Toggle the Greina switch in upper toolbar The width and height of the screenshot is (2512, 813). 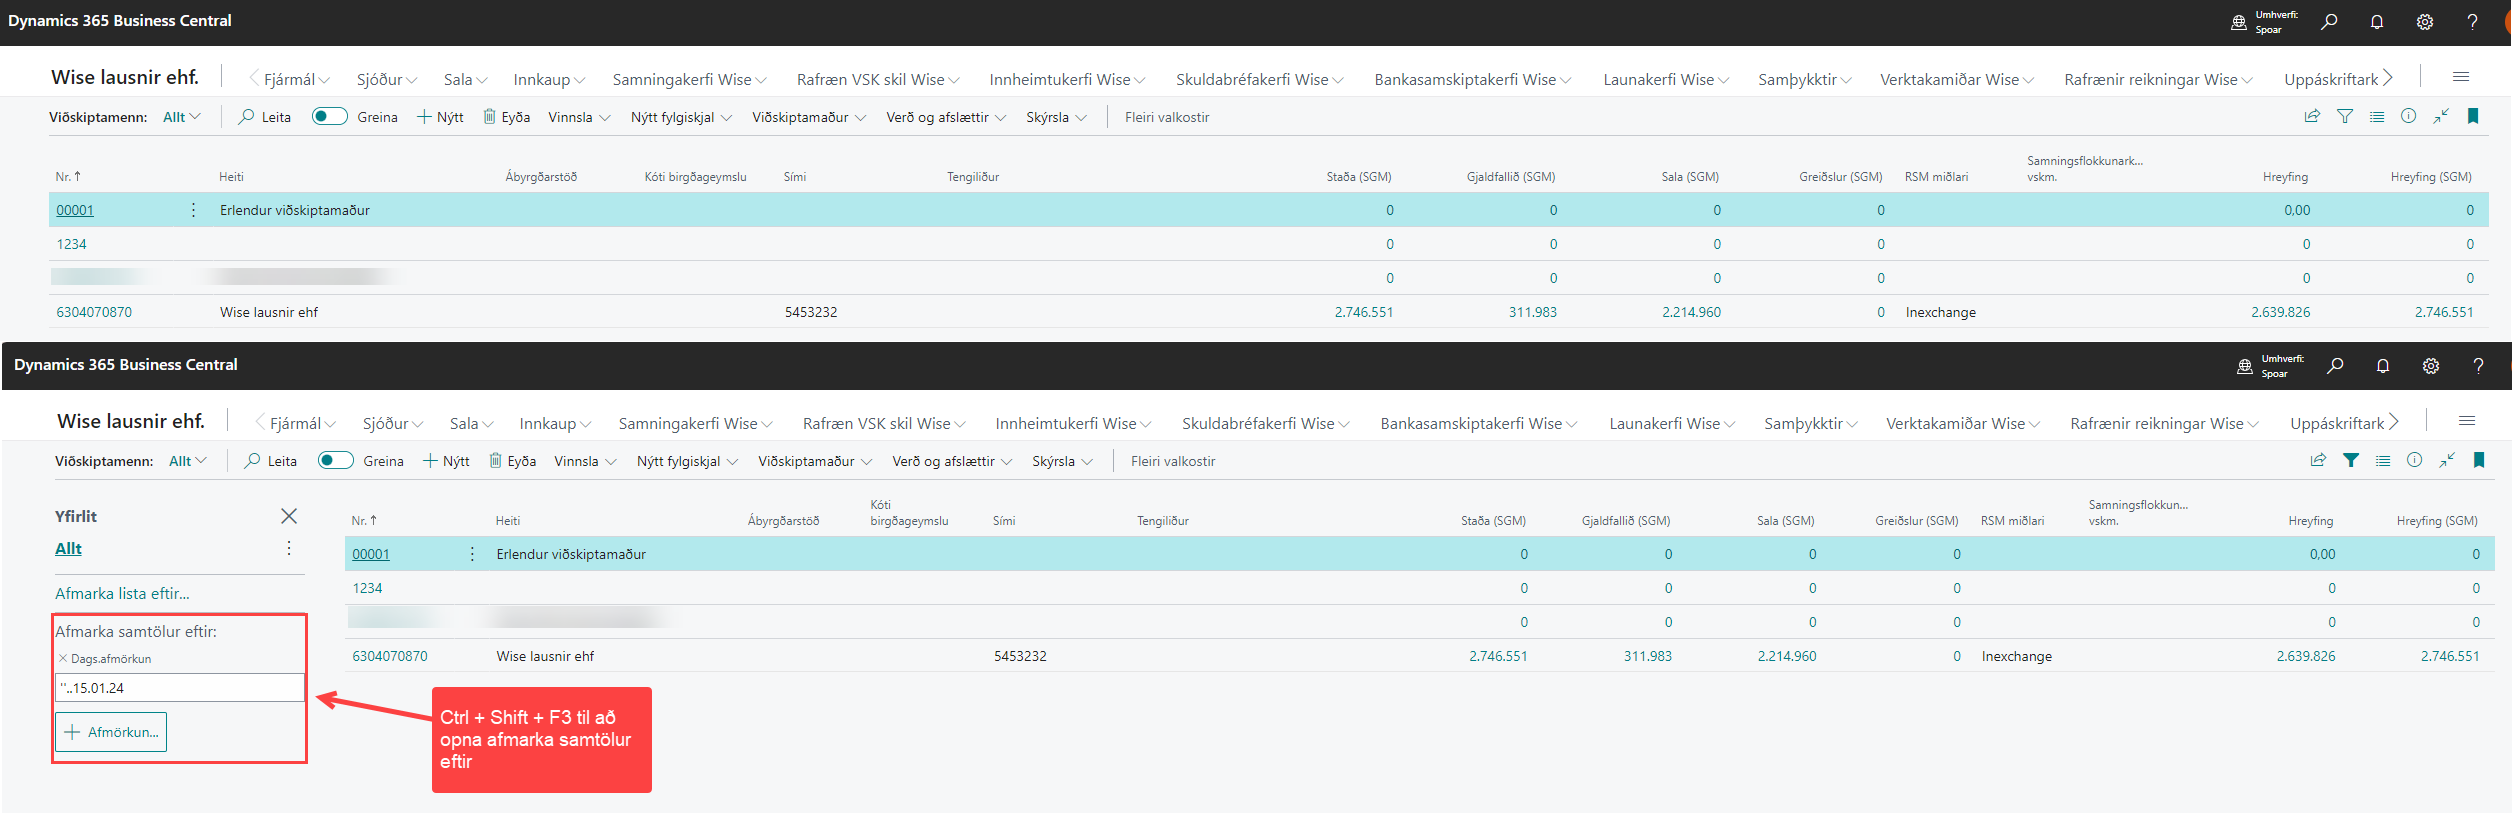[330, 116]
